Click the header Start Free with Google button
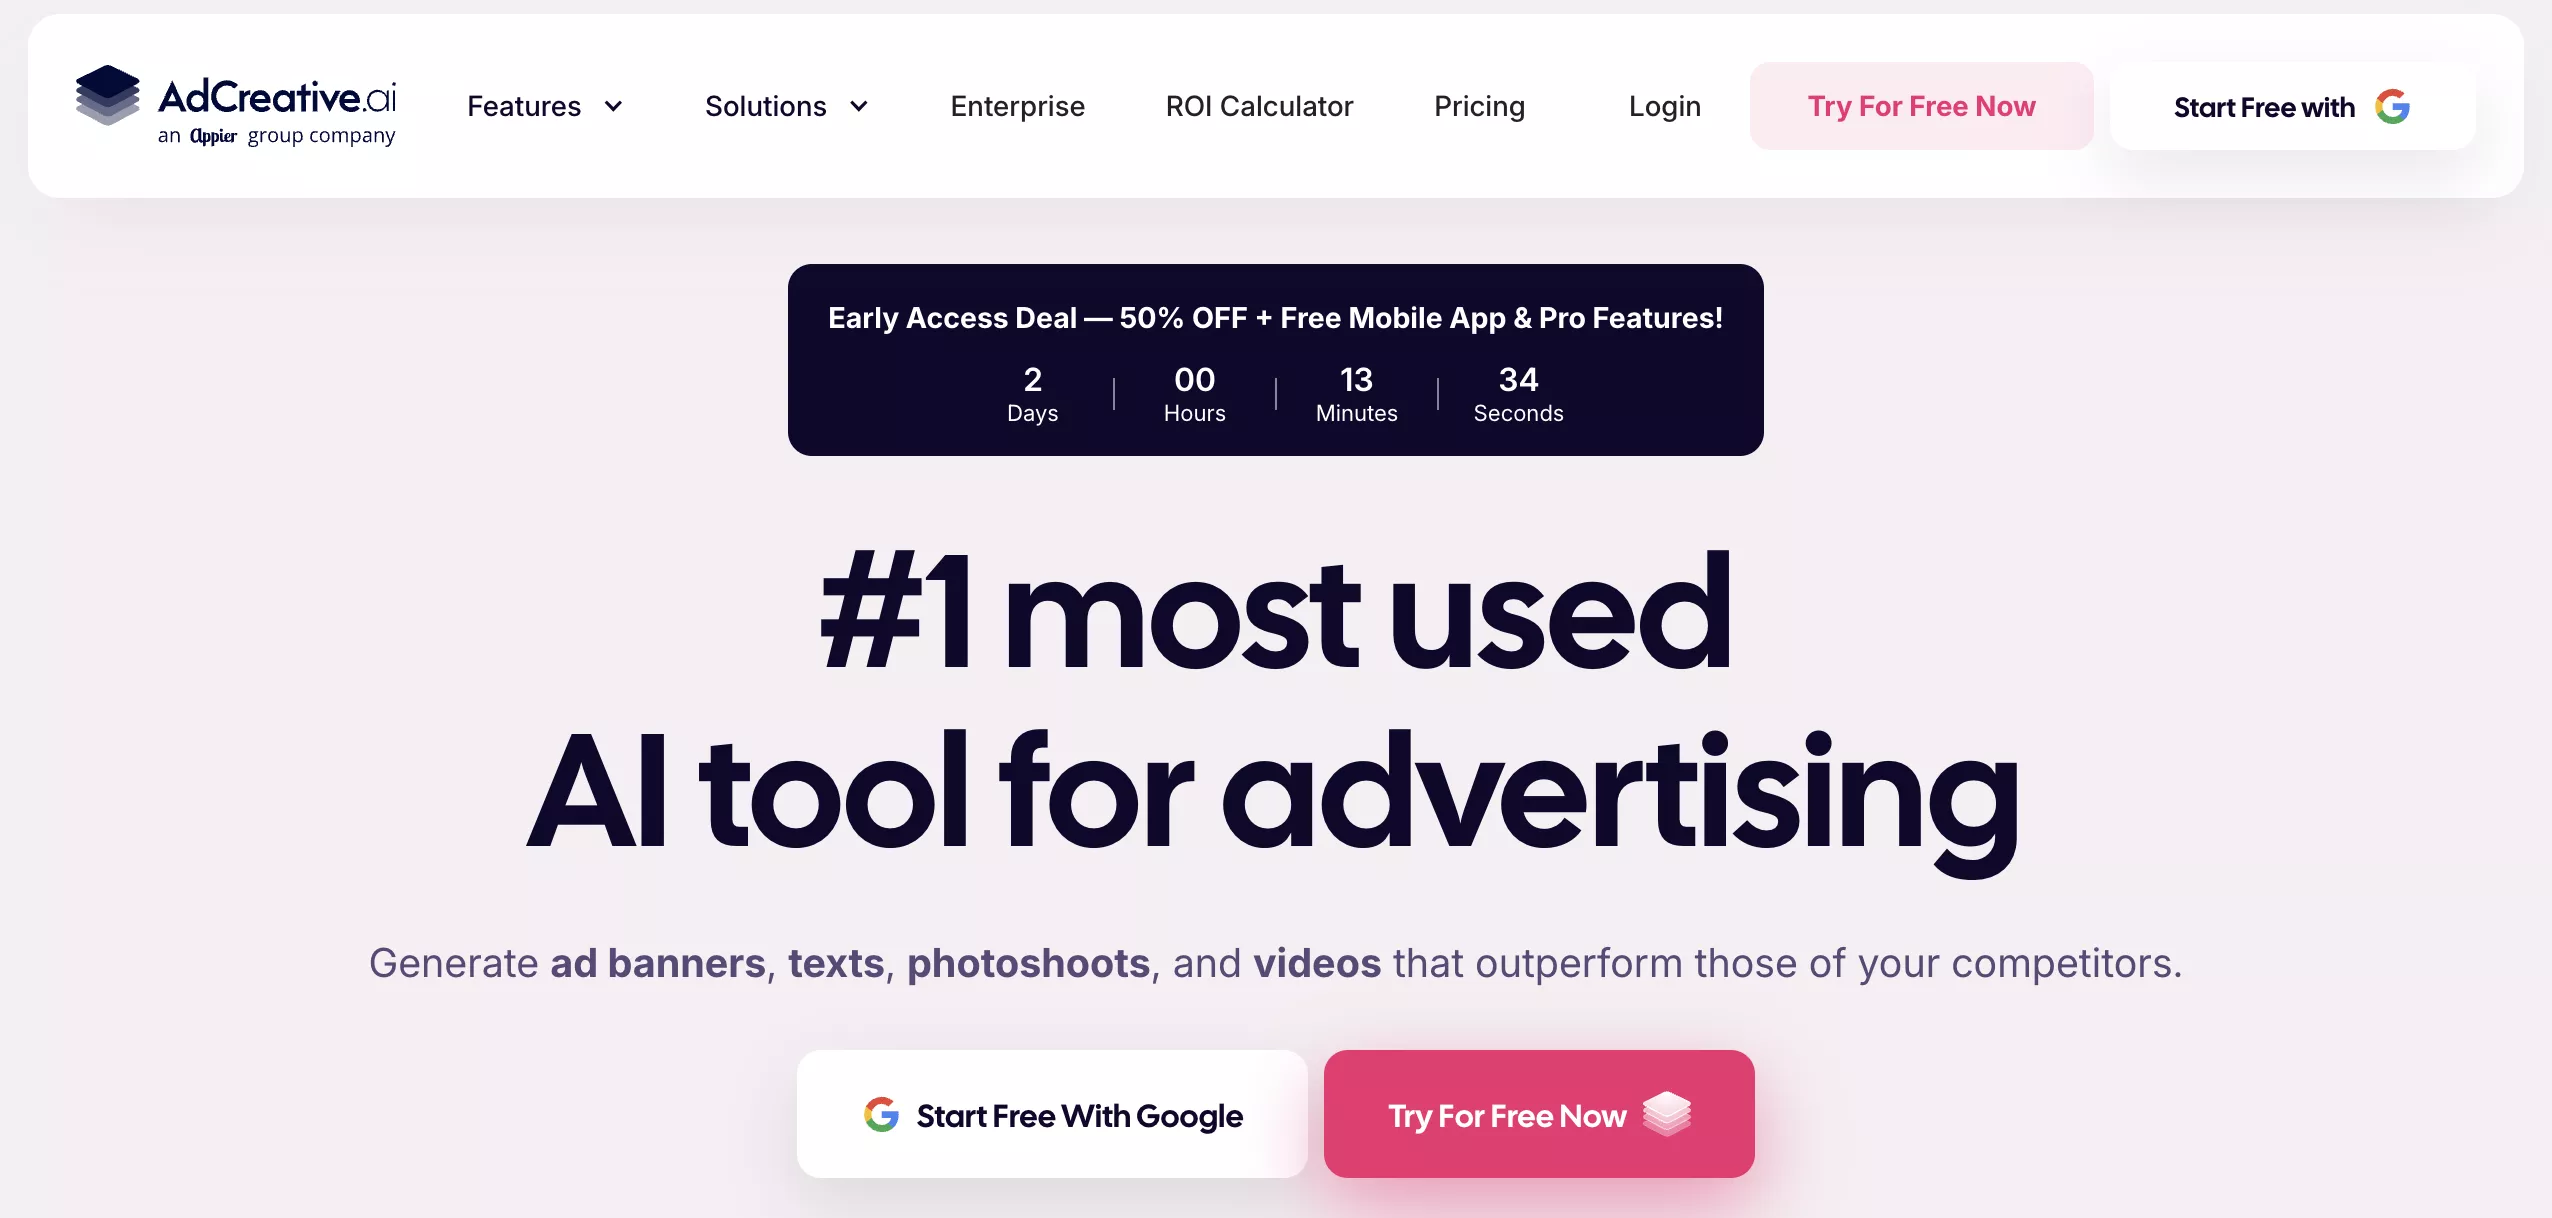 [2292, 106]
